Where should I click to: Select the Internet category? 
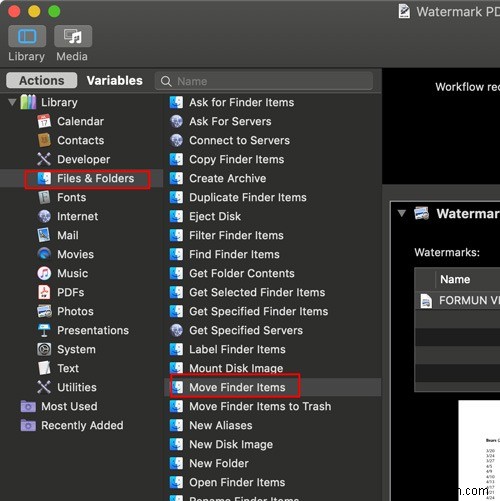pos(78,216)
